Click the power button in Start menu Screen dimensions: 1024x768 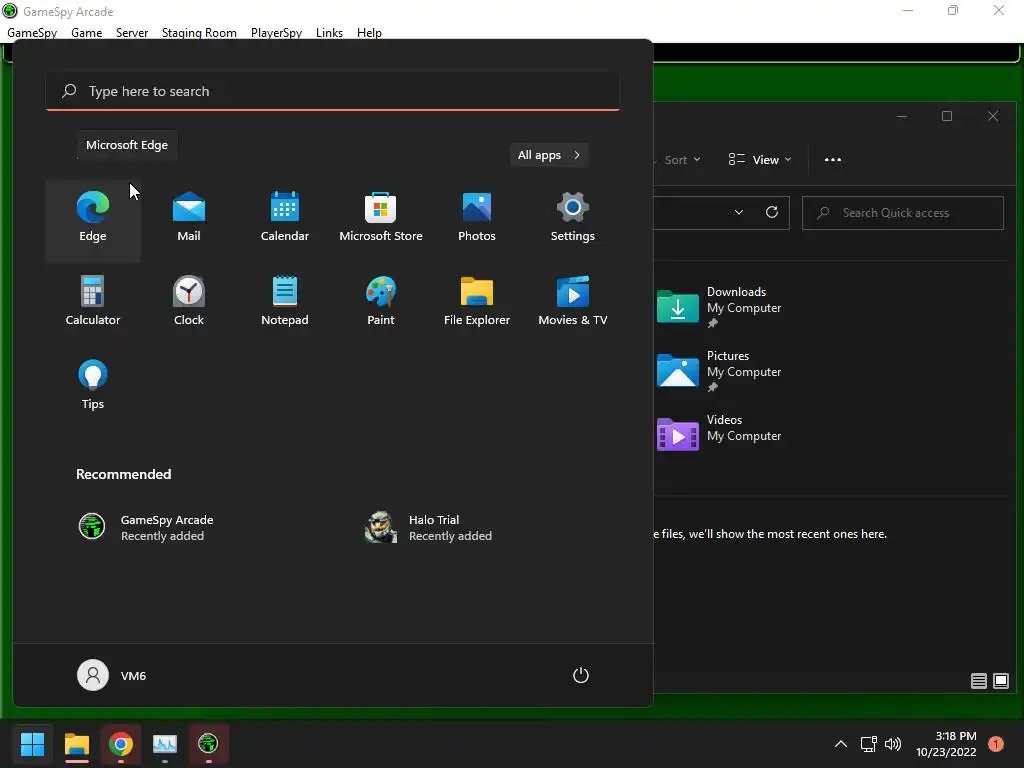(x=581, y=675)
